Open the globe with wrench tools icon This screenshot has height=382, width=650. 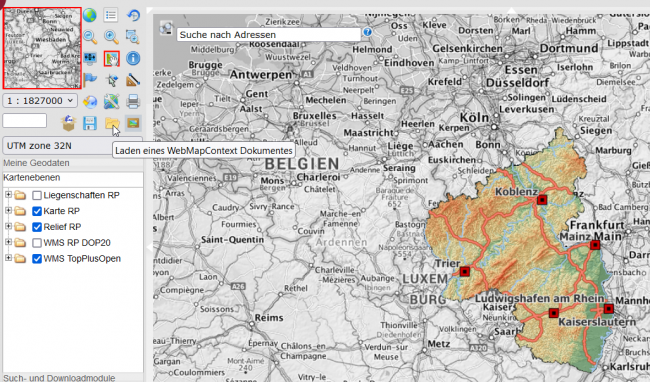(x=111, y=102)
